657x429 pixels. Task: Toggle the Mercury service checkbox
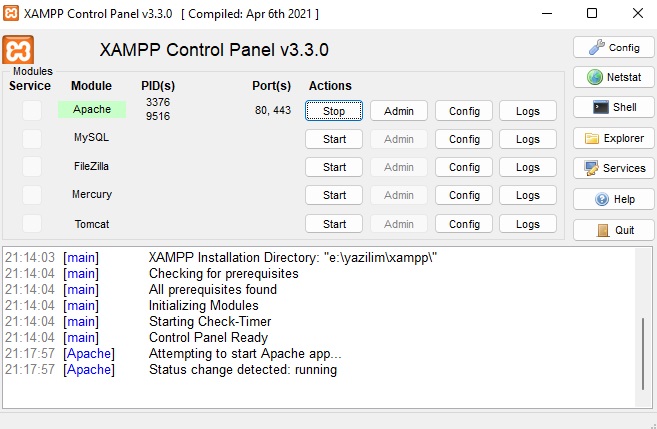[32, 195]
